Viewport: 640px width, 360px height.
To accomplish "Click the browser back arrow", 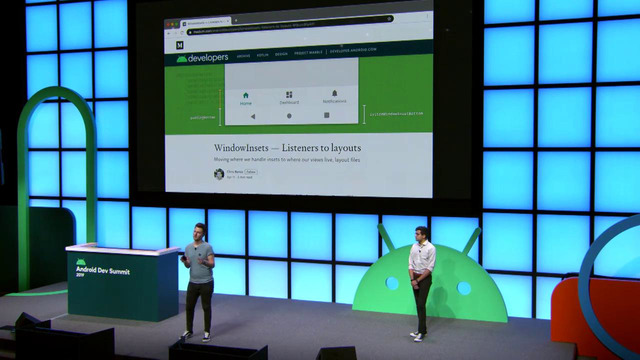I will (x=169, y=33).
